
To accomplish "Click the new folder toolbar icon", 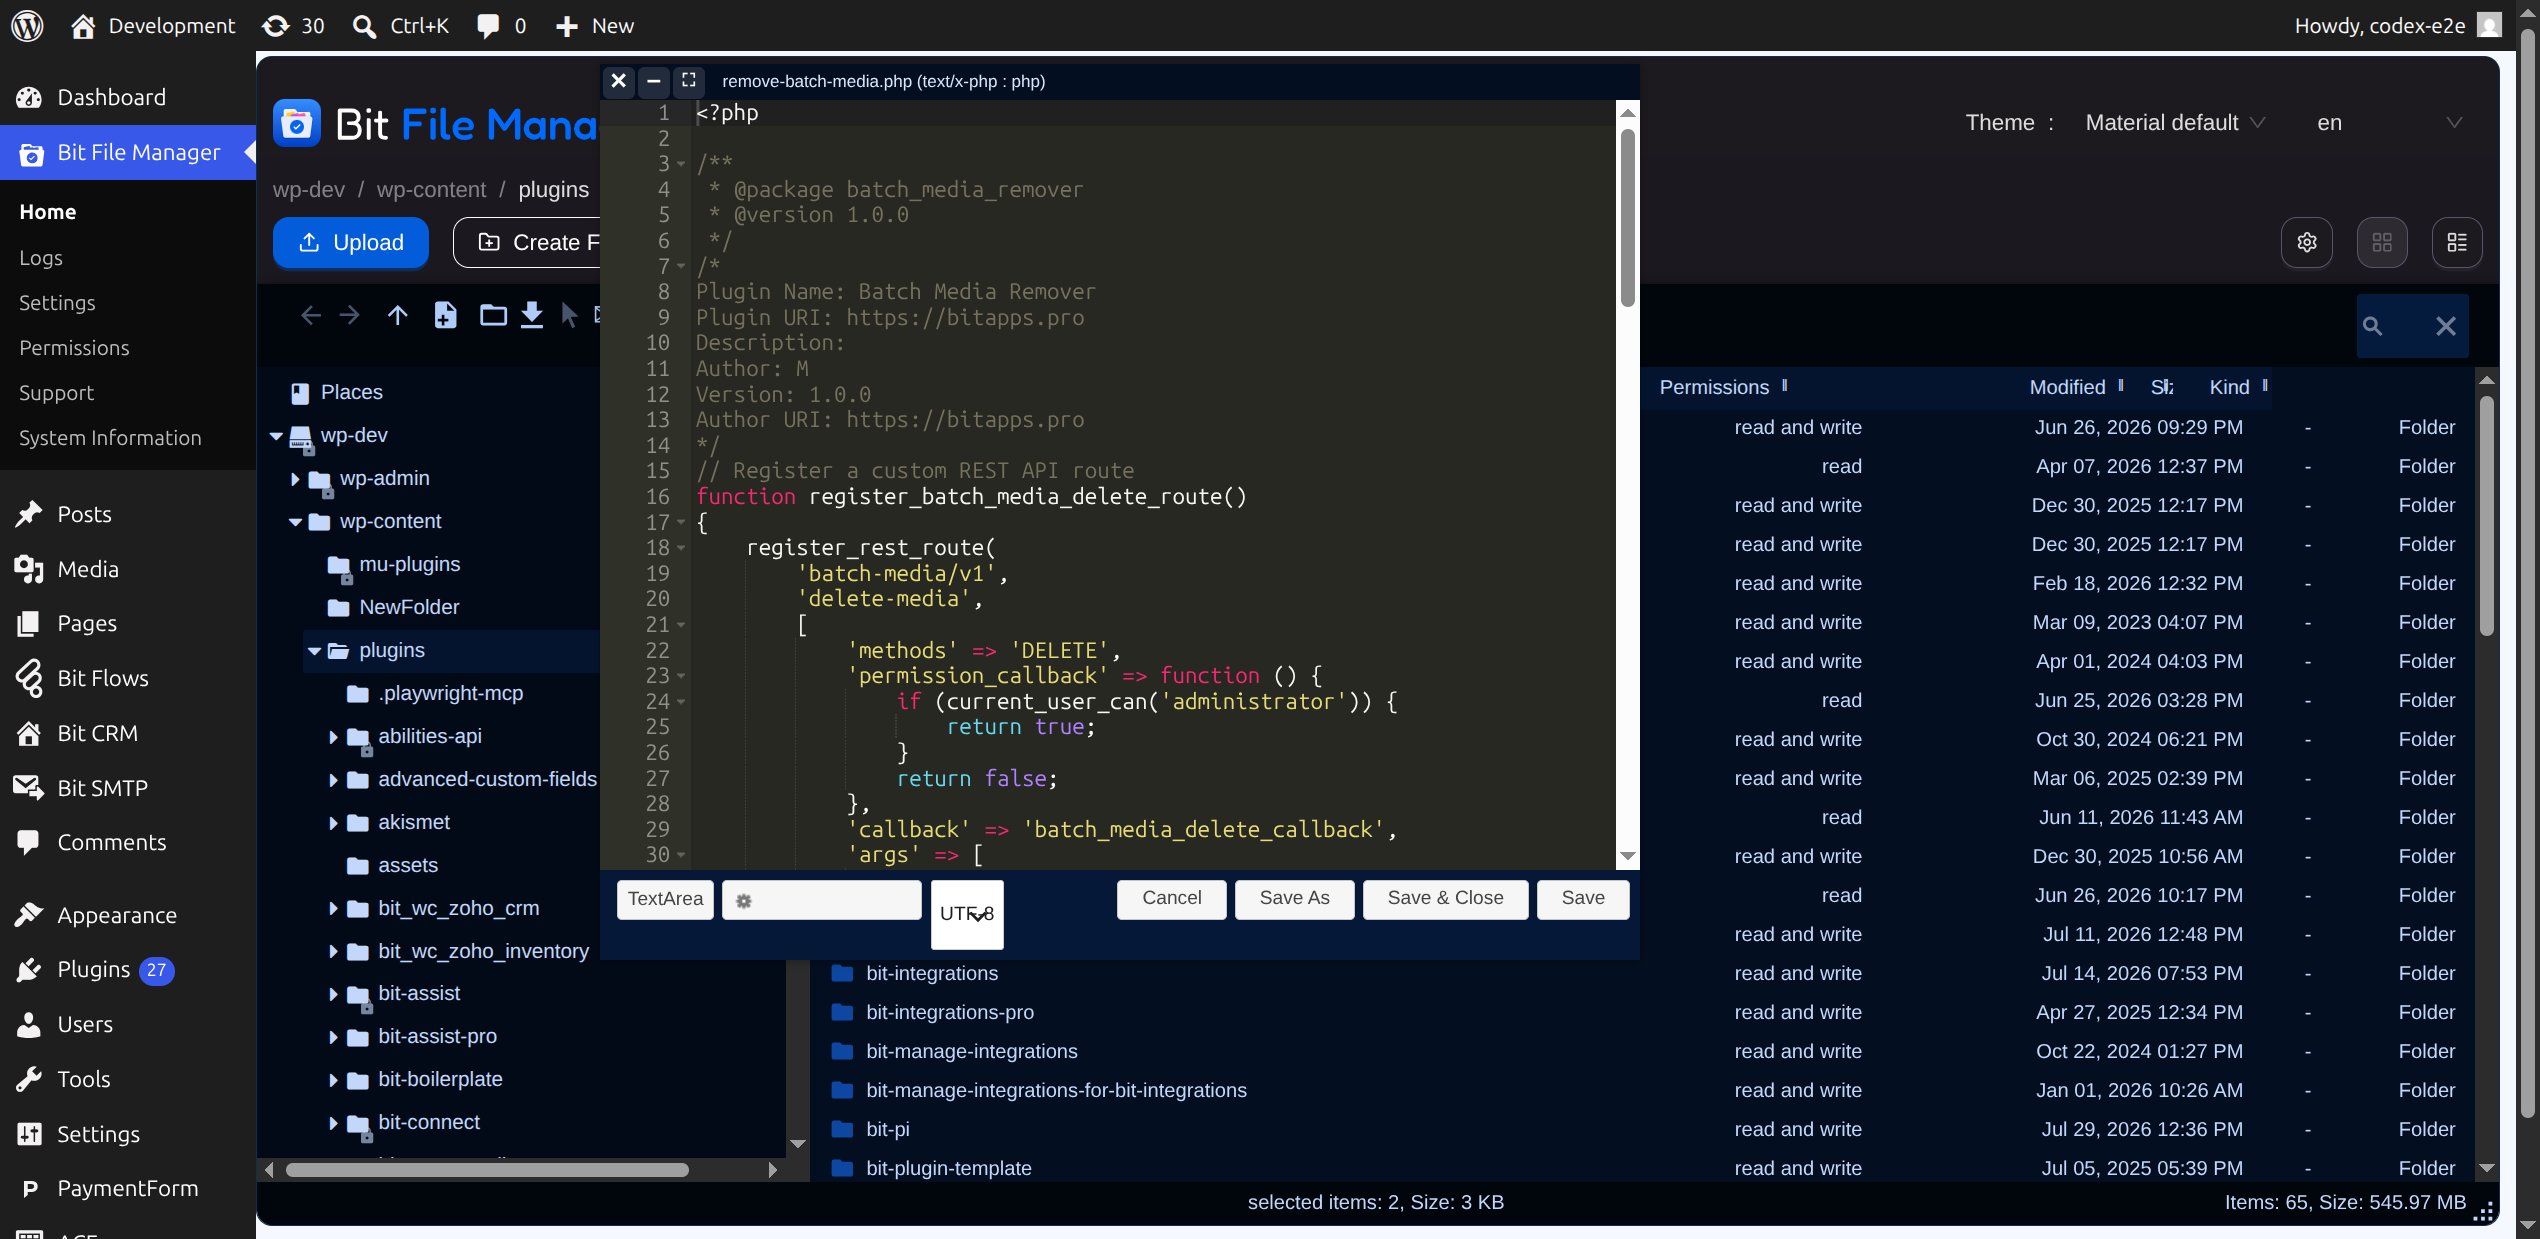I will [493, 316].
